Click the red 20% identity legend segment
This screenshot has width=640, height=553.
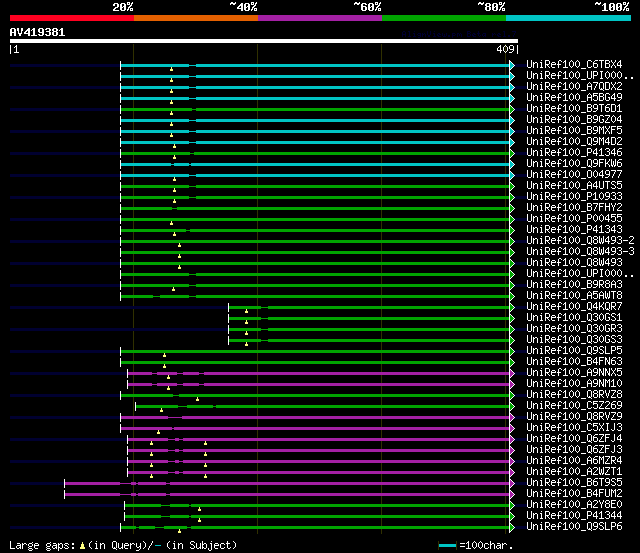tap(72, 18)
